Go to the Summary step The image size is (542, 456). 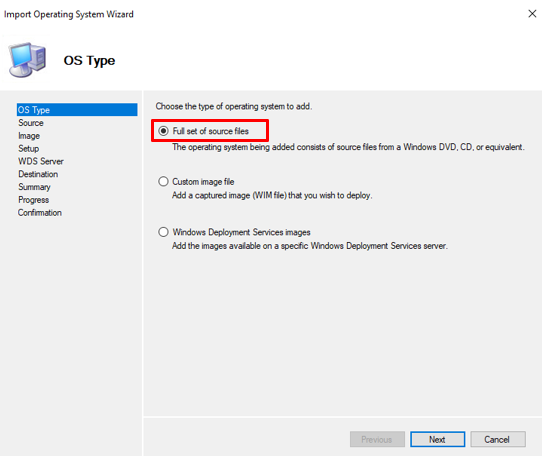pos(34,187)
